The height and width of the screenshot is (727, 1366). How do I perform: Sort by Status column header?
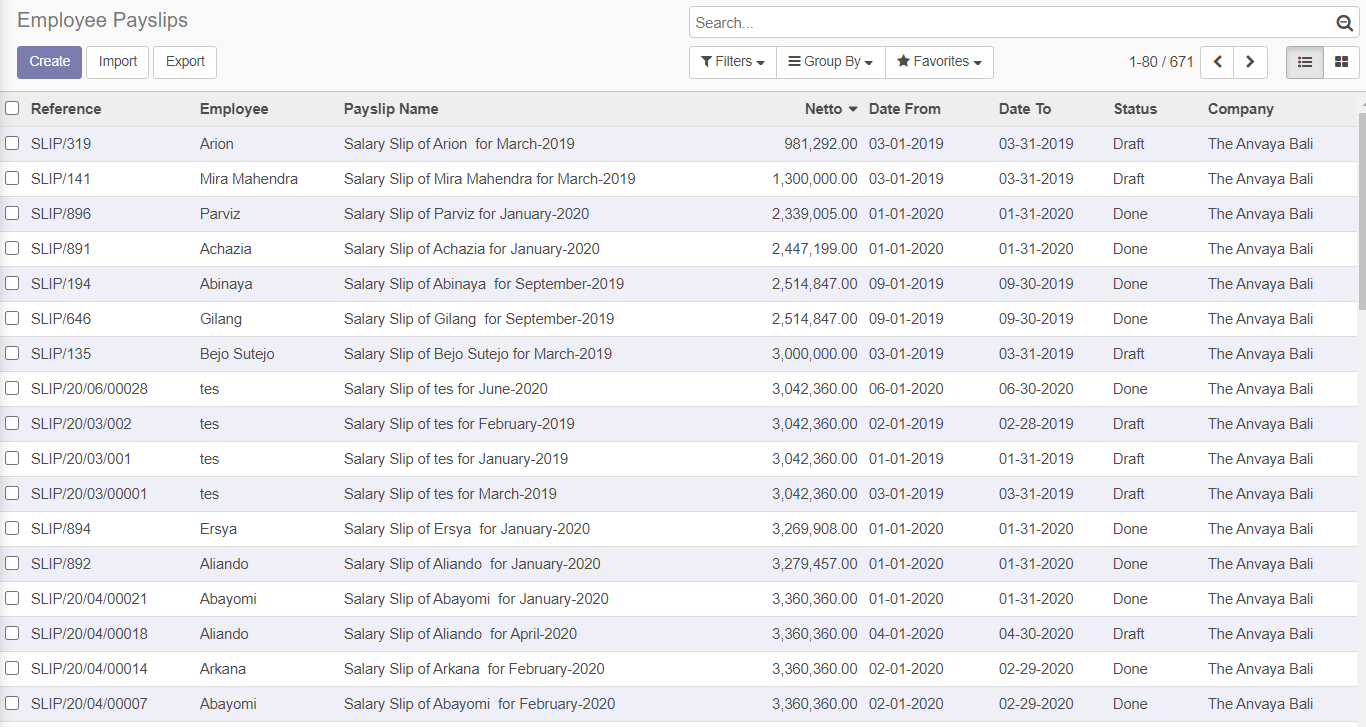coord(1135,109)
